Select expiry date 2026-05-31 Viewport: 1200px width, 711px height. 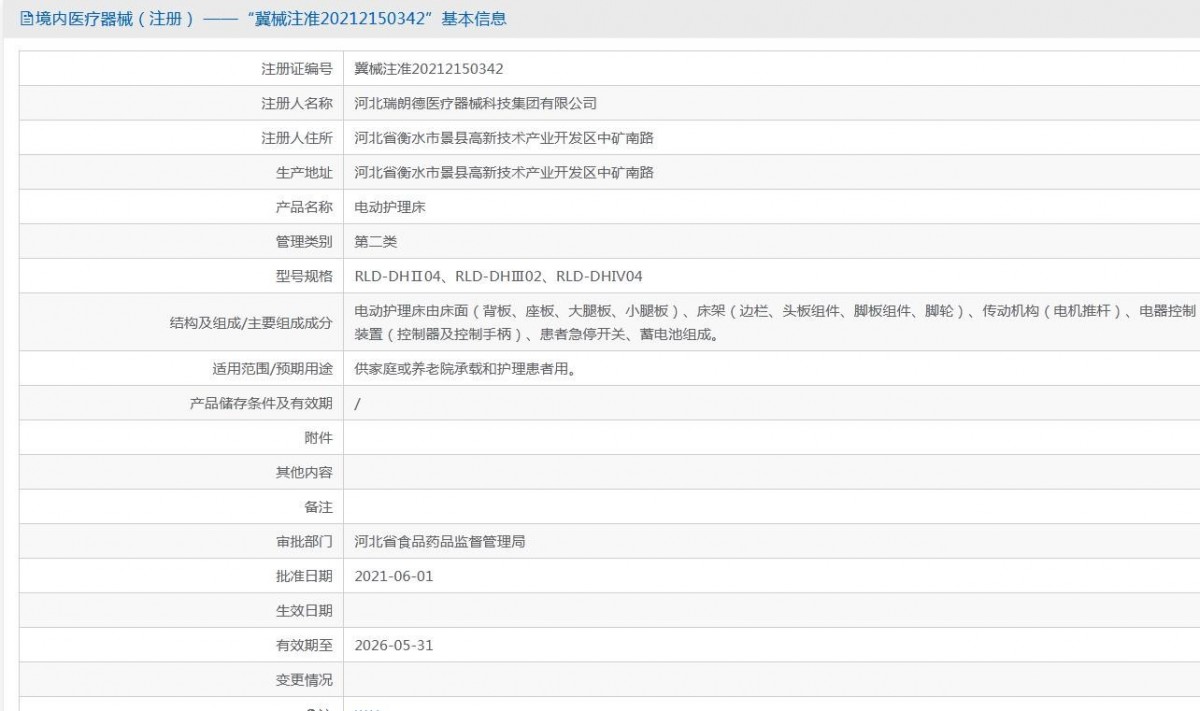(x=394, y=645)
